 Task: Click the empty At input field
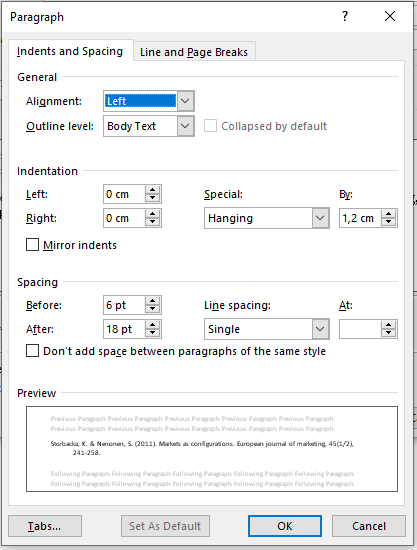click(x=360, y=329)
